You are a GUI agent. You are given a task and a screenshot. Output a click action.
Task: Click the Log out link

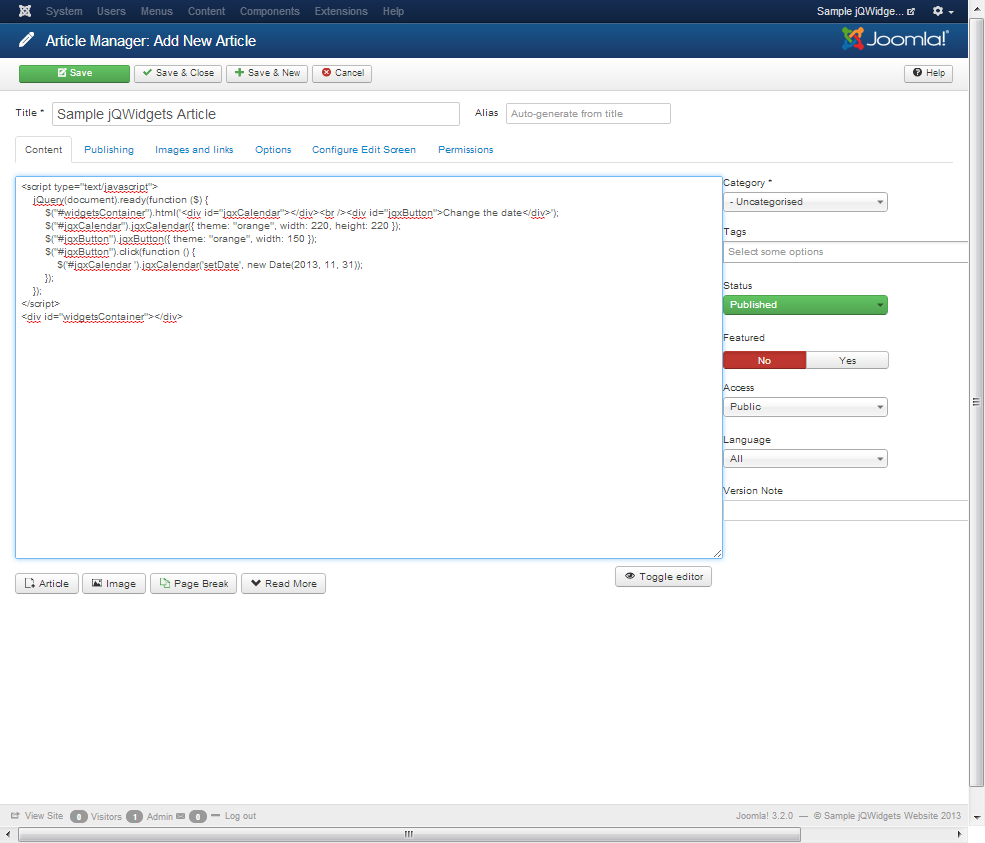pyautogui.click(x=240, y=816)
